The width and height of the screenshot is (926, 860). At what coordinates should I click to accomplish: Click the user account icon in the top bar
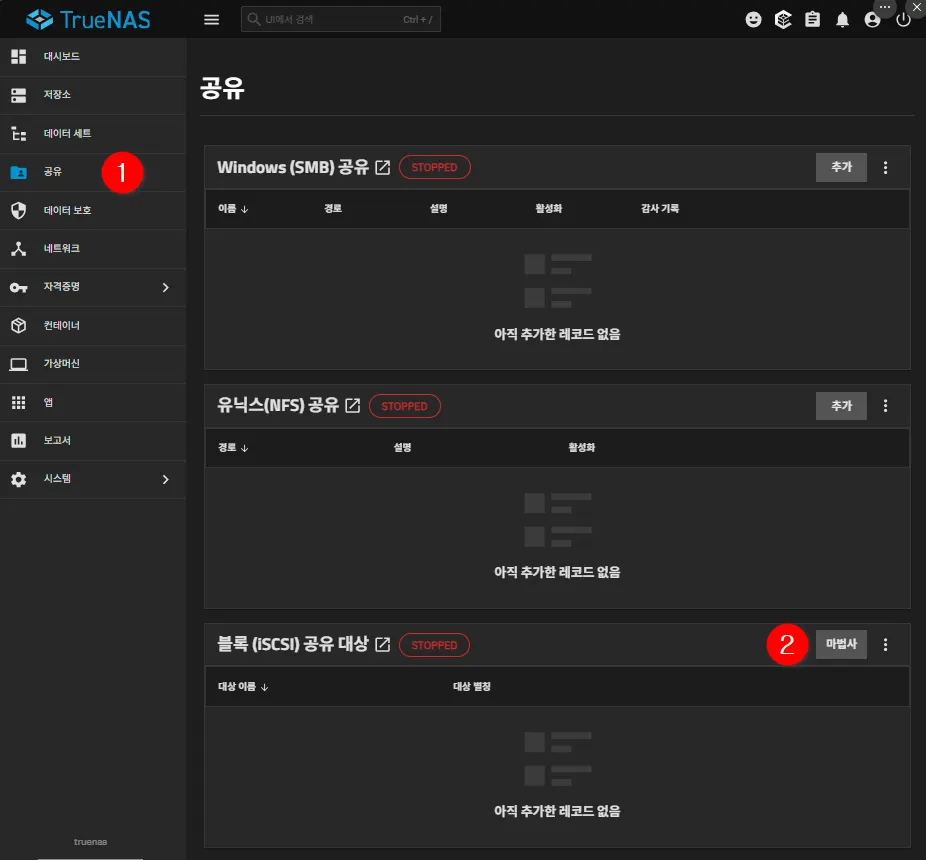[x=873, y=19]
